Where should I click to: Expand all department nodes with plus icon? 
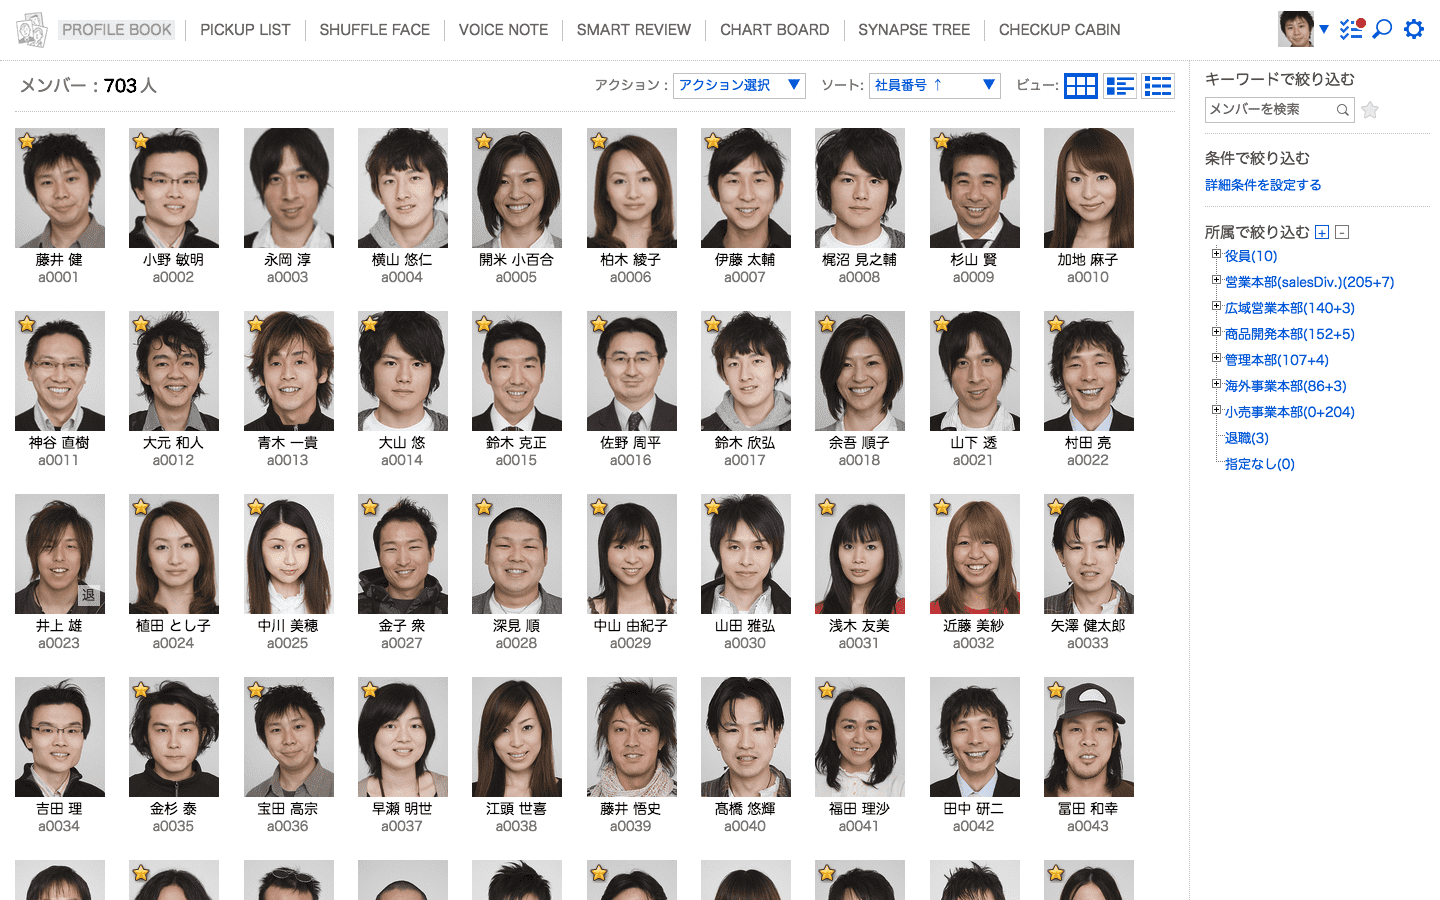pyautogui.click(x=1322, y=233)
